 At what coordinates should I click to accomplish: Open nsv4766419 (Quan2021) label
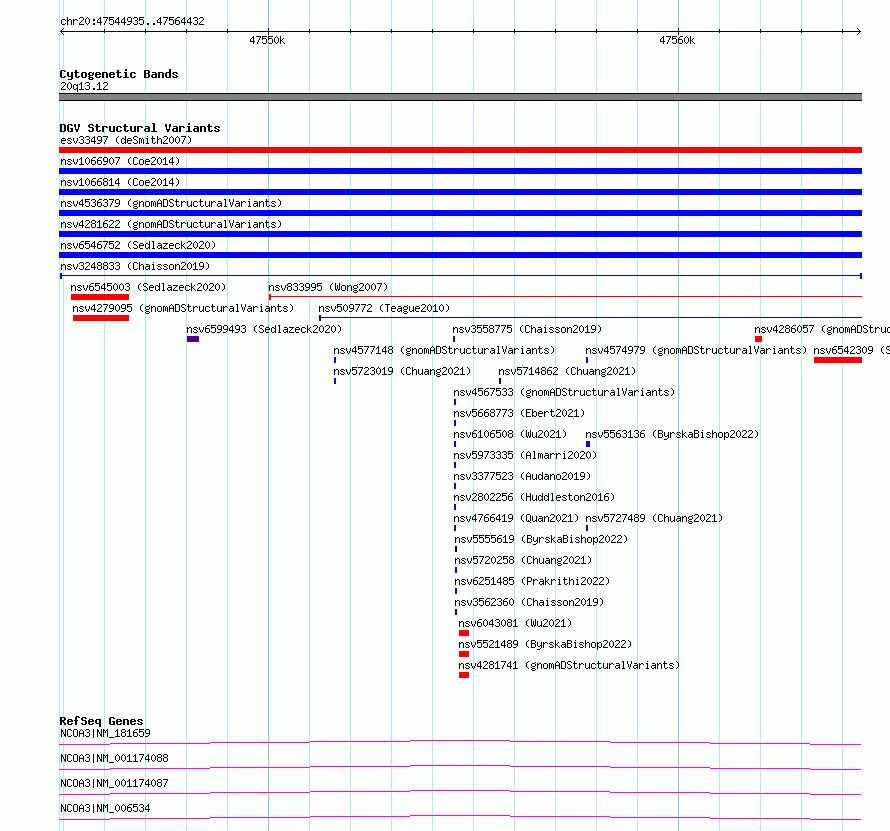(516, 518)
